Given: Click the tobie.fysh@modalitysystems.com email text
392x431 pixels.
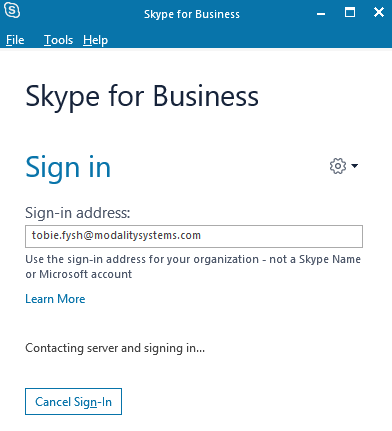Looking at the screenshot, I should 116,235.
